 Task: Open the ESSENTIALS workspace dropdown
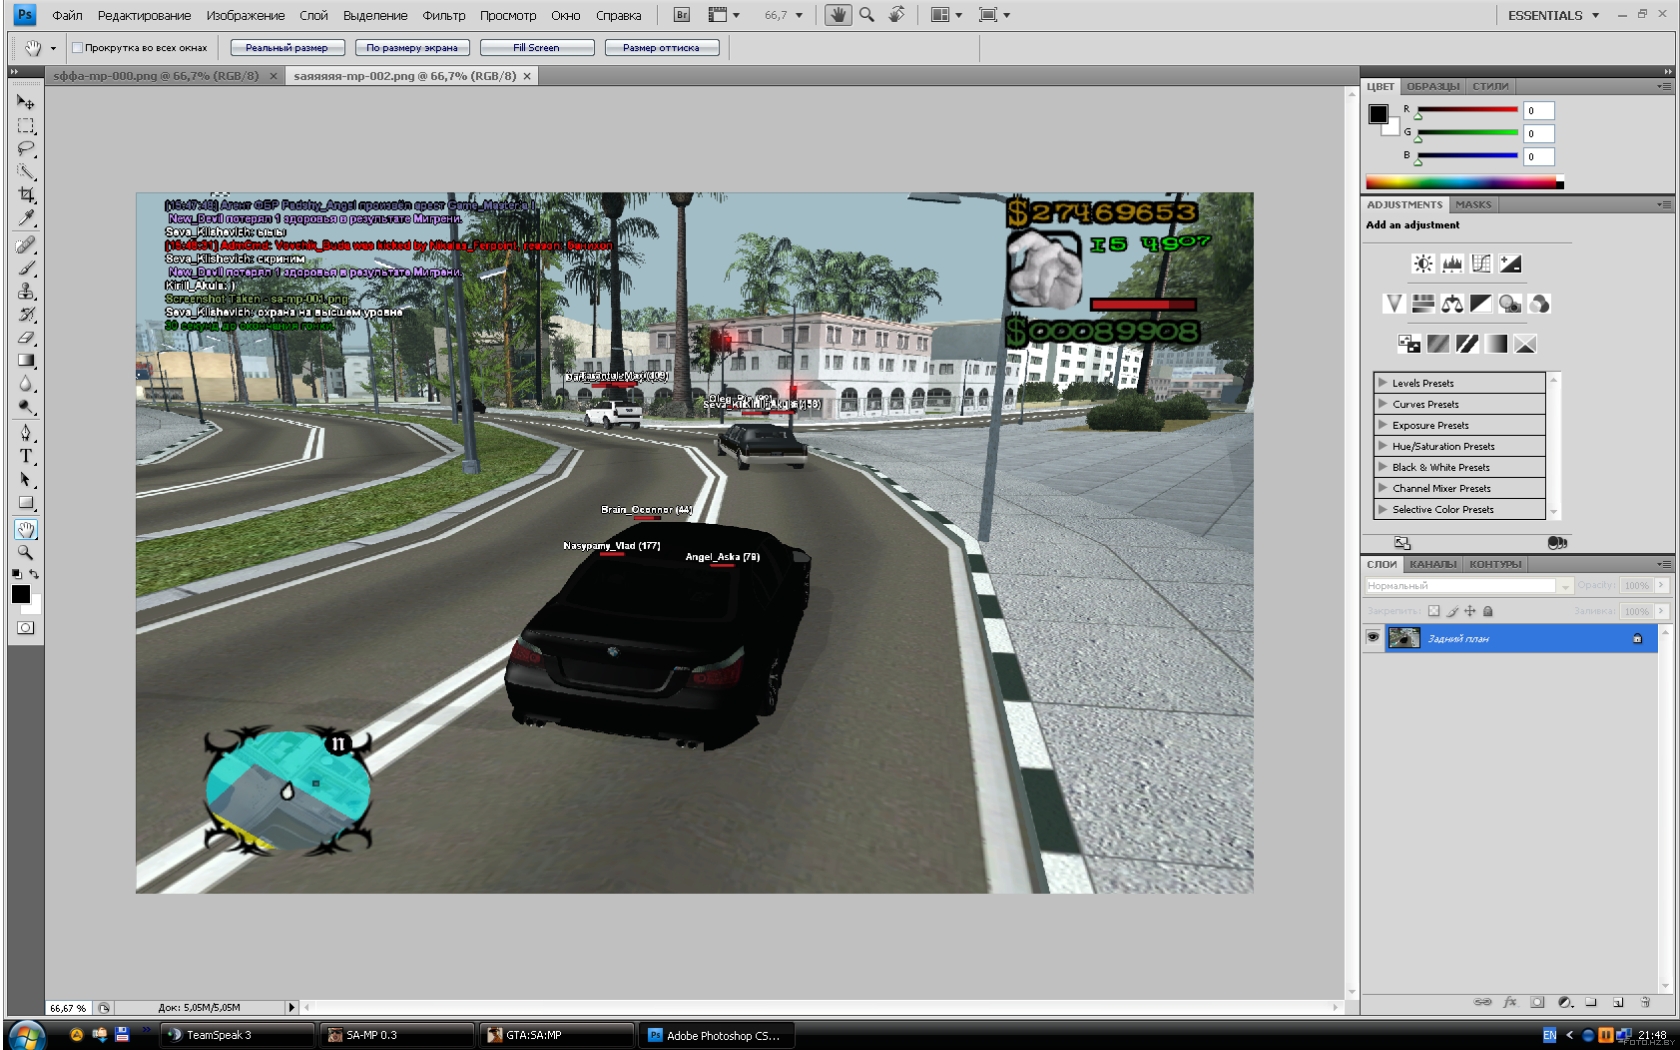(1553, 15)
